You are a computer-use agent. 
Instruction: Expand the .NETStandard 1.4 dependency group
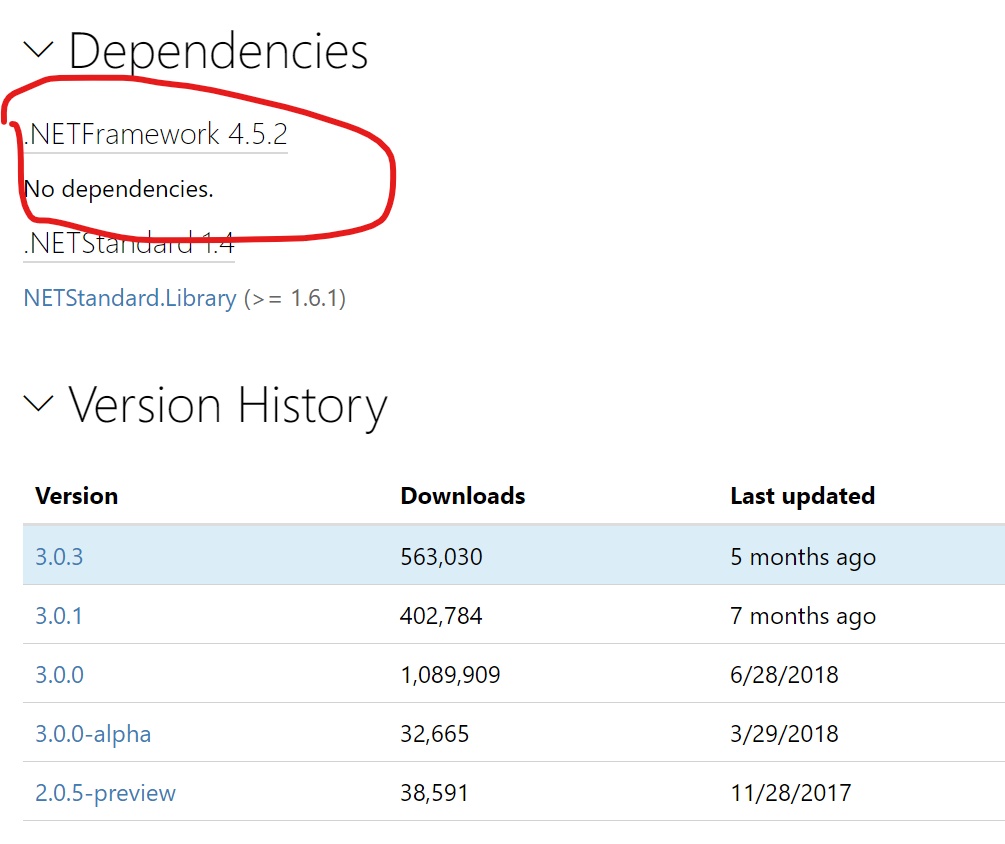pos(128,243)
